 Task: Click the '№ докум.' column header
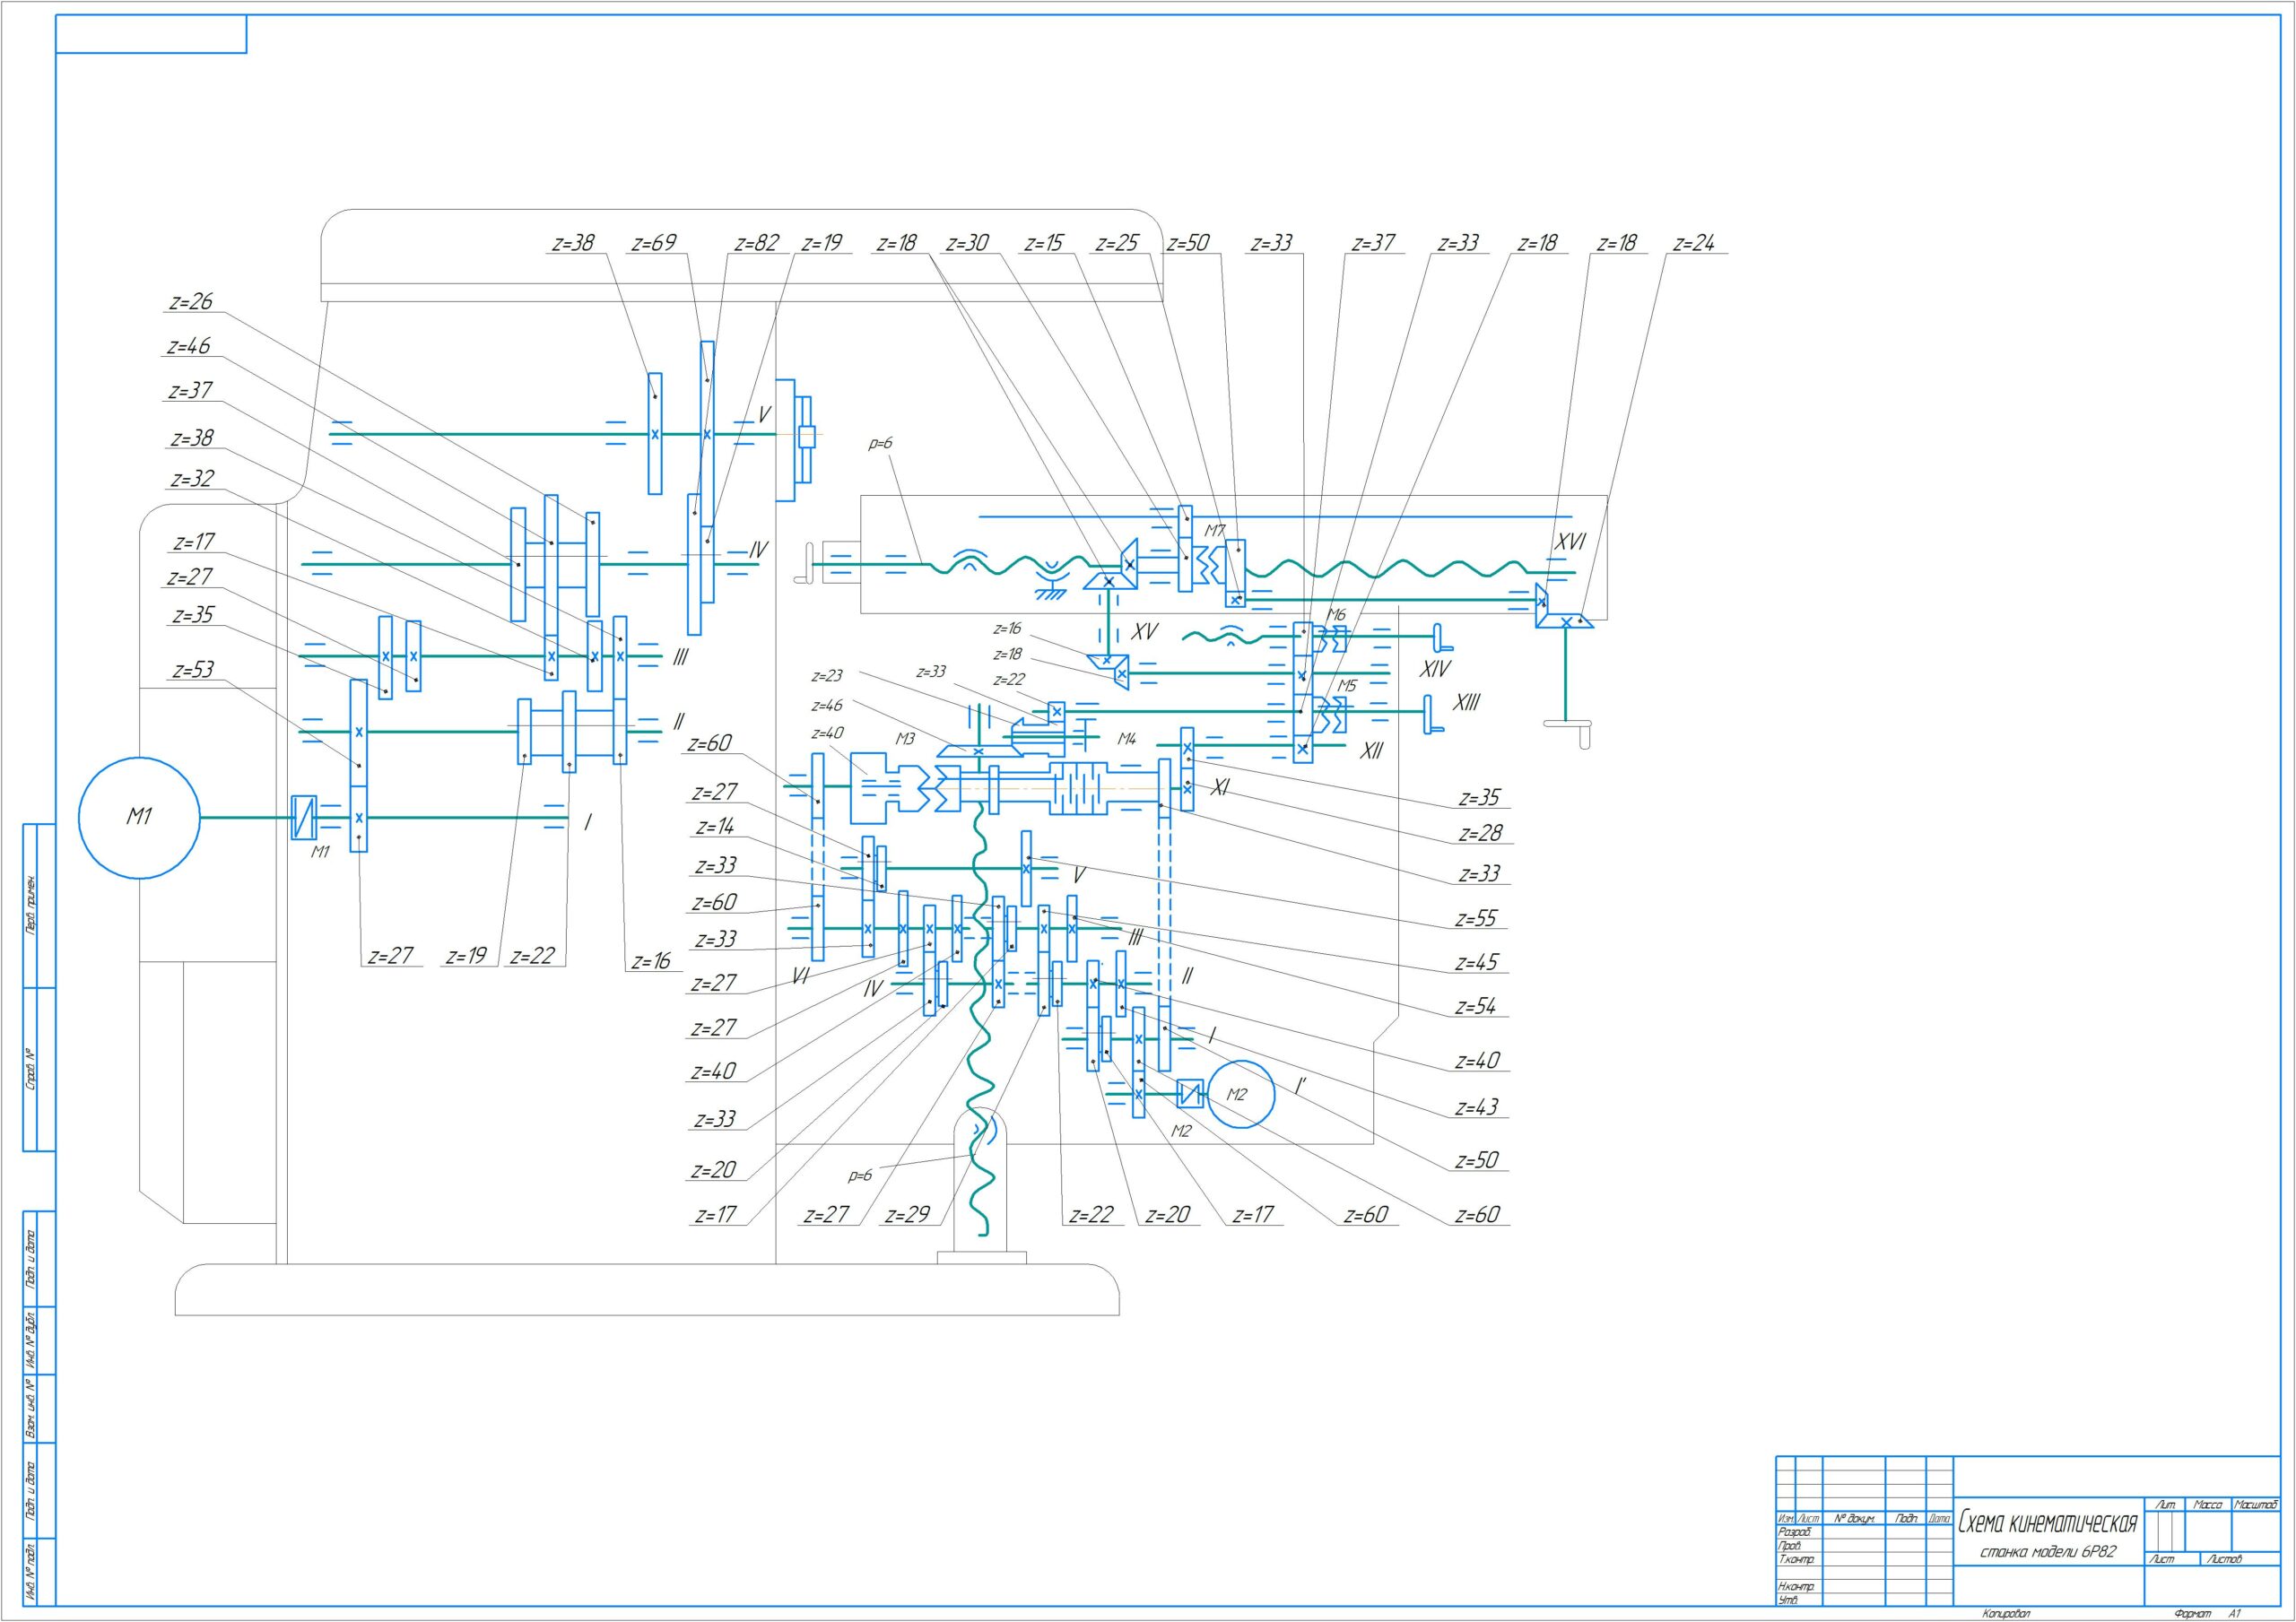pos(1854,1518)
